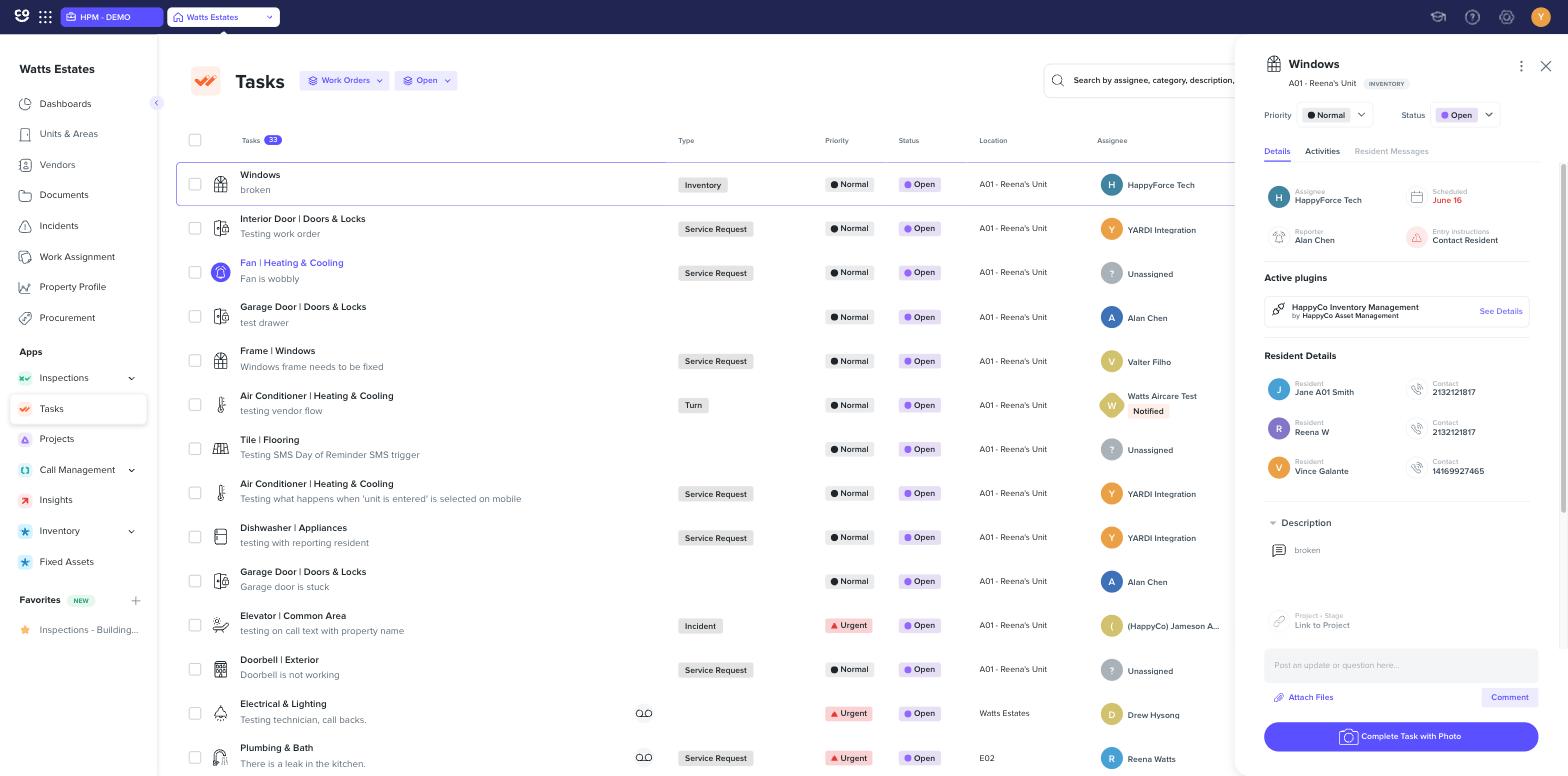Open the Watts Estates property selector
This screenshot has width=1568, height=776.
click(223, 17)
